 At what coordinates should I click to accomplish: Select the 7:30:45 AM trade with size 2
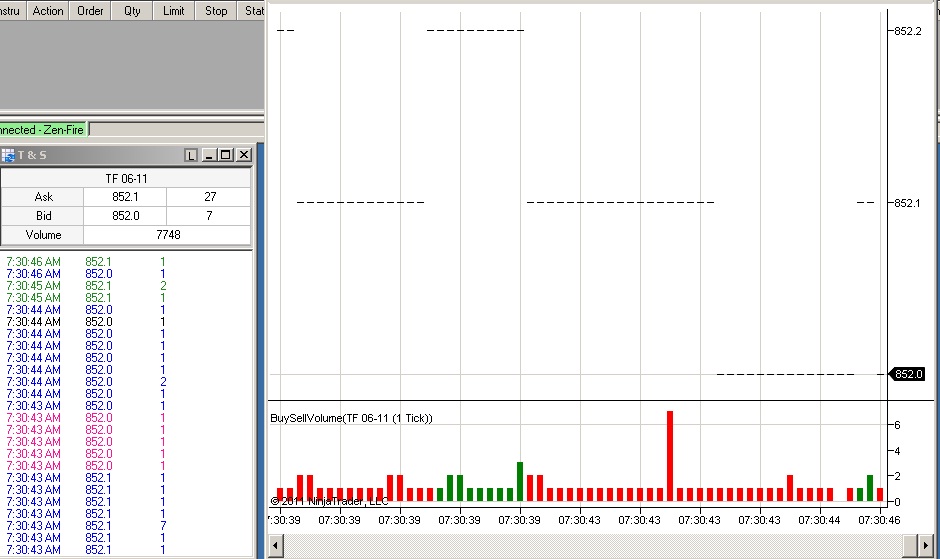(126, 286)
